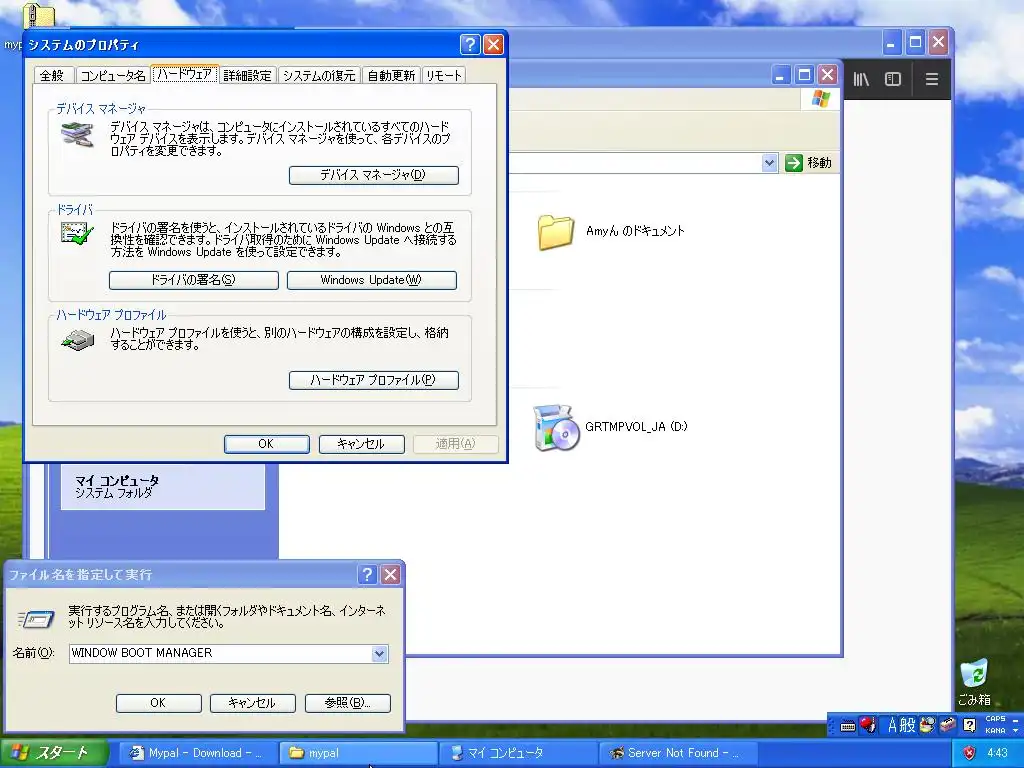Open the 全般 tab in System Properties

pos(52,75)
